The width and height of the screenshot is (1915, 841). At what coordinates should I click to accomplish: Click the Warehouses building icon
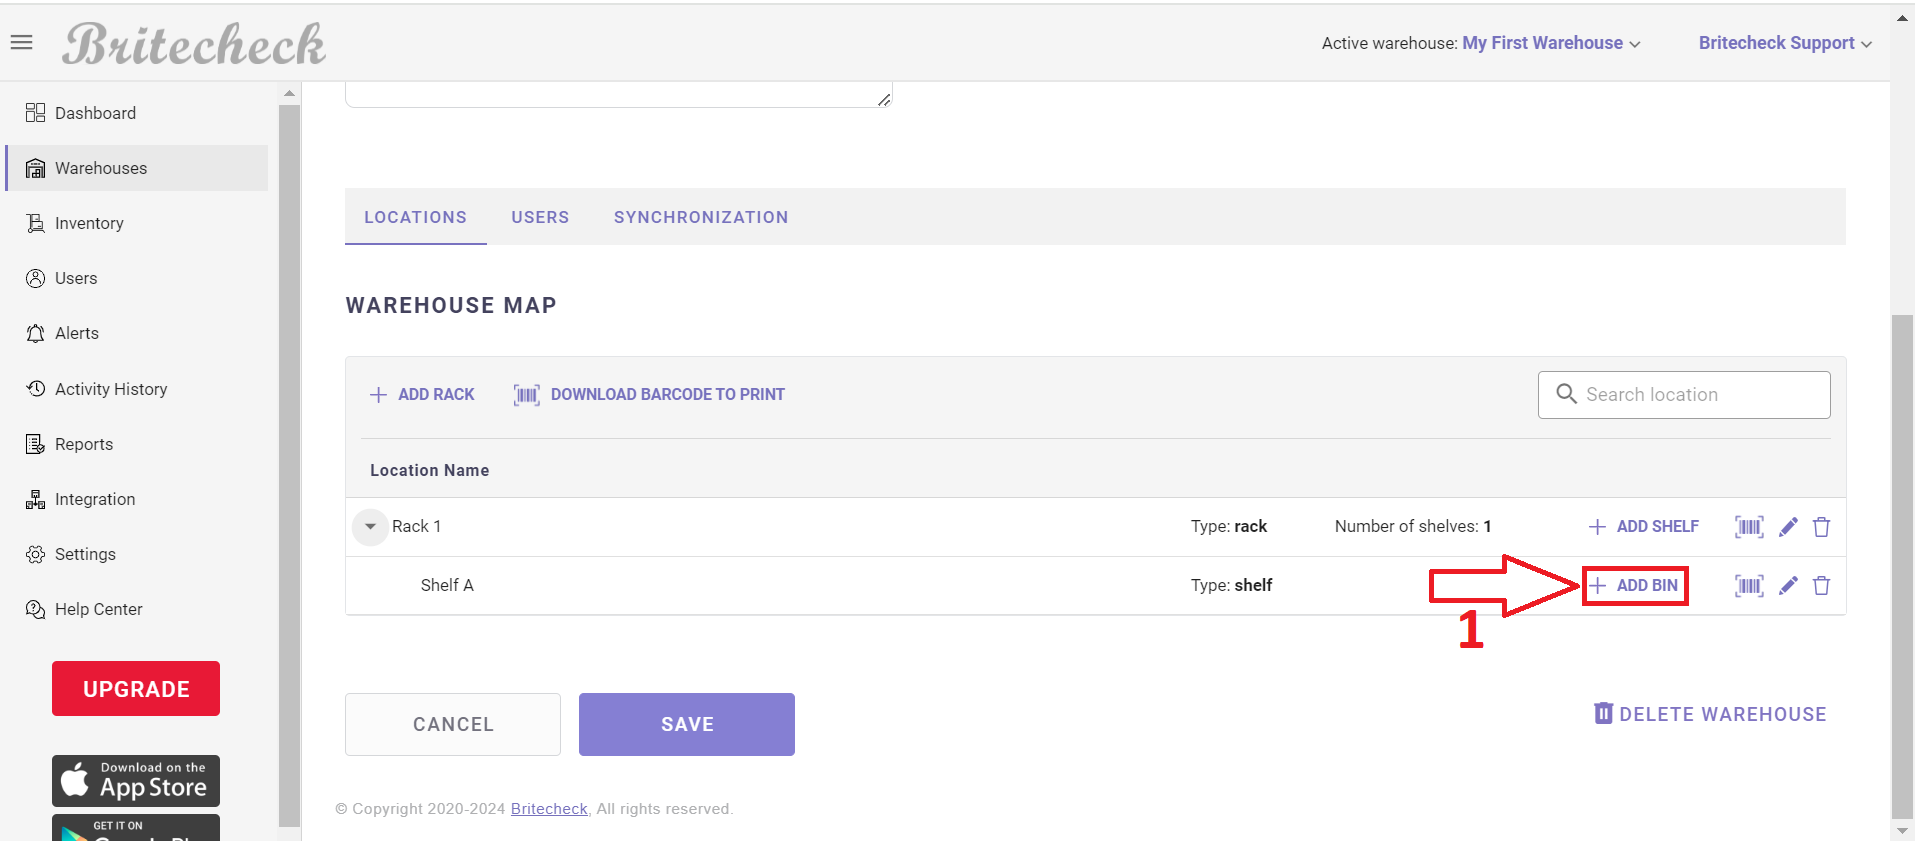(x=35, y=168)
